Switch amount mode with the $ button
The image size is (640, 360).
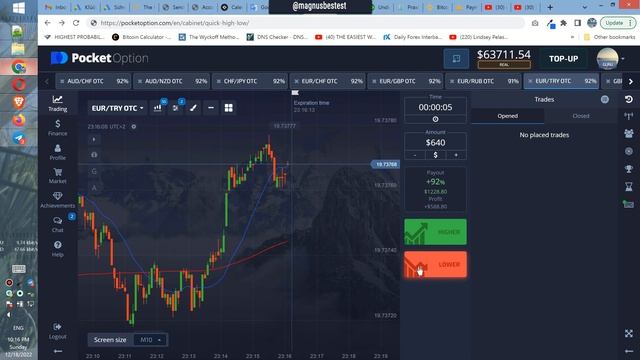pyautogui.click(x=436, y=155)
